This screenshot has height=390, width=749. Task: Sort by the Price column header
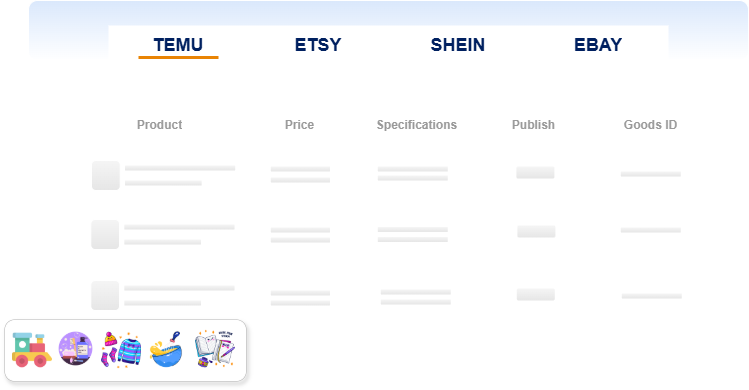pyautogui.click(x=300, y=125)
